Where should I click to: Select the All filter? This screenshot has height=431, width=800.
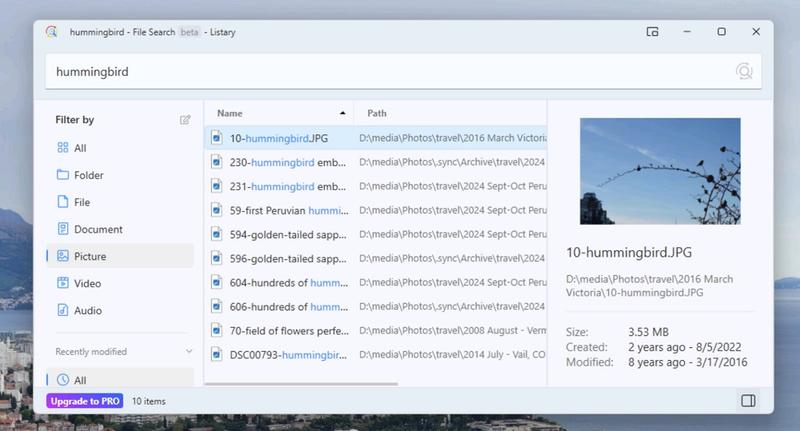click(80, 148)
